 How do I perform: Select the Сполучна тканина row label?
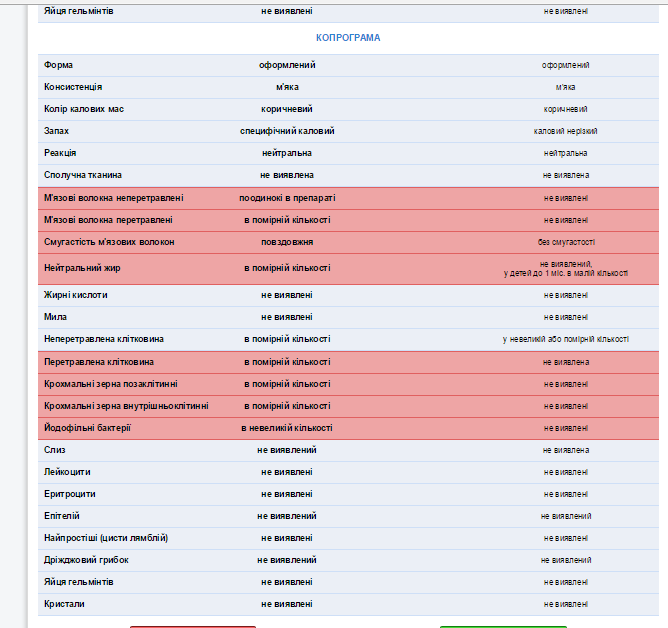[x=82, y=175]
